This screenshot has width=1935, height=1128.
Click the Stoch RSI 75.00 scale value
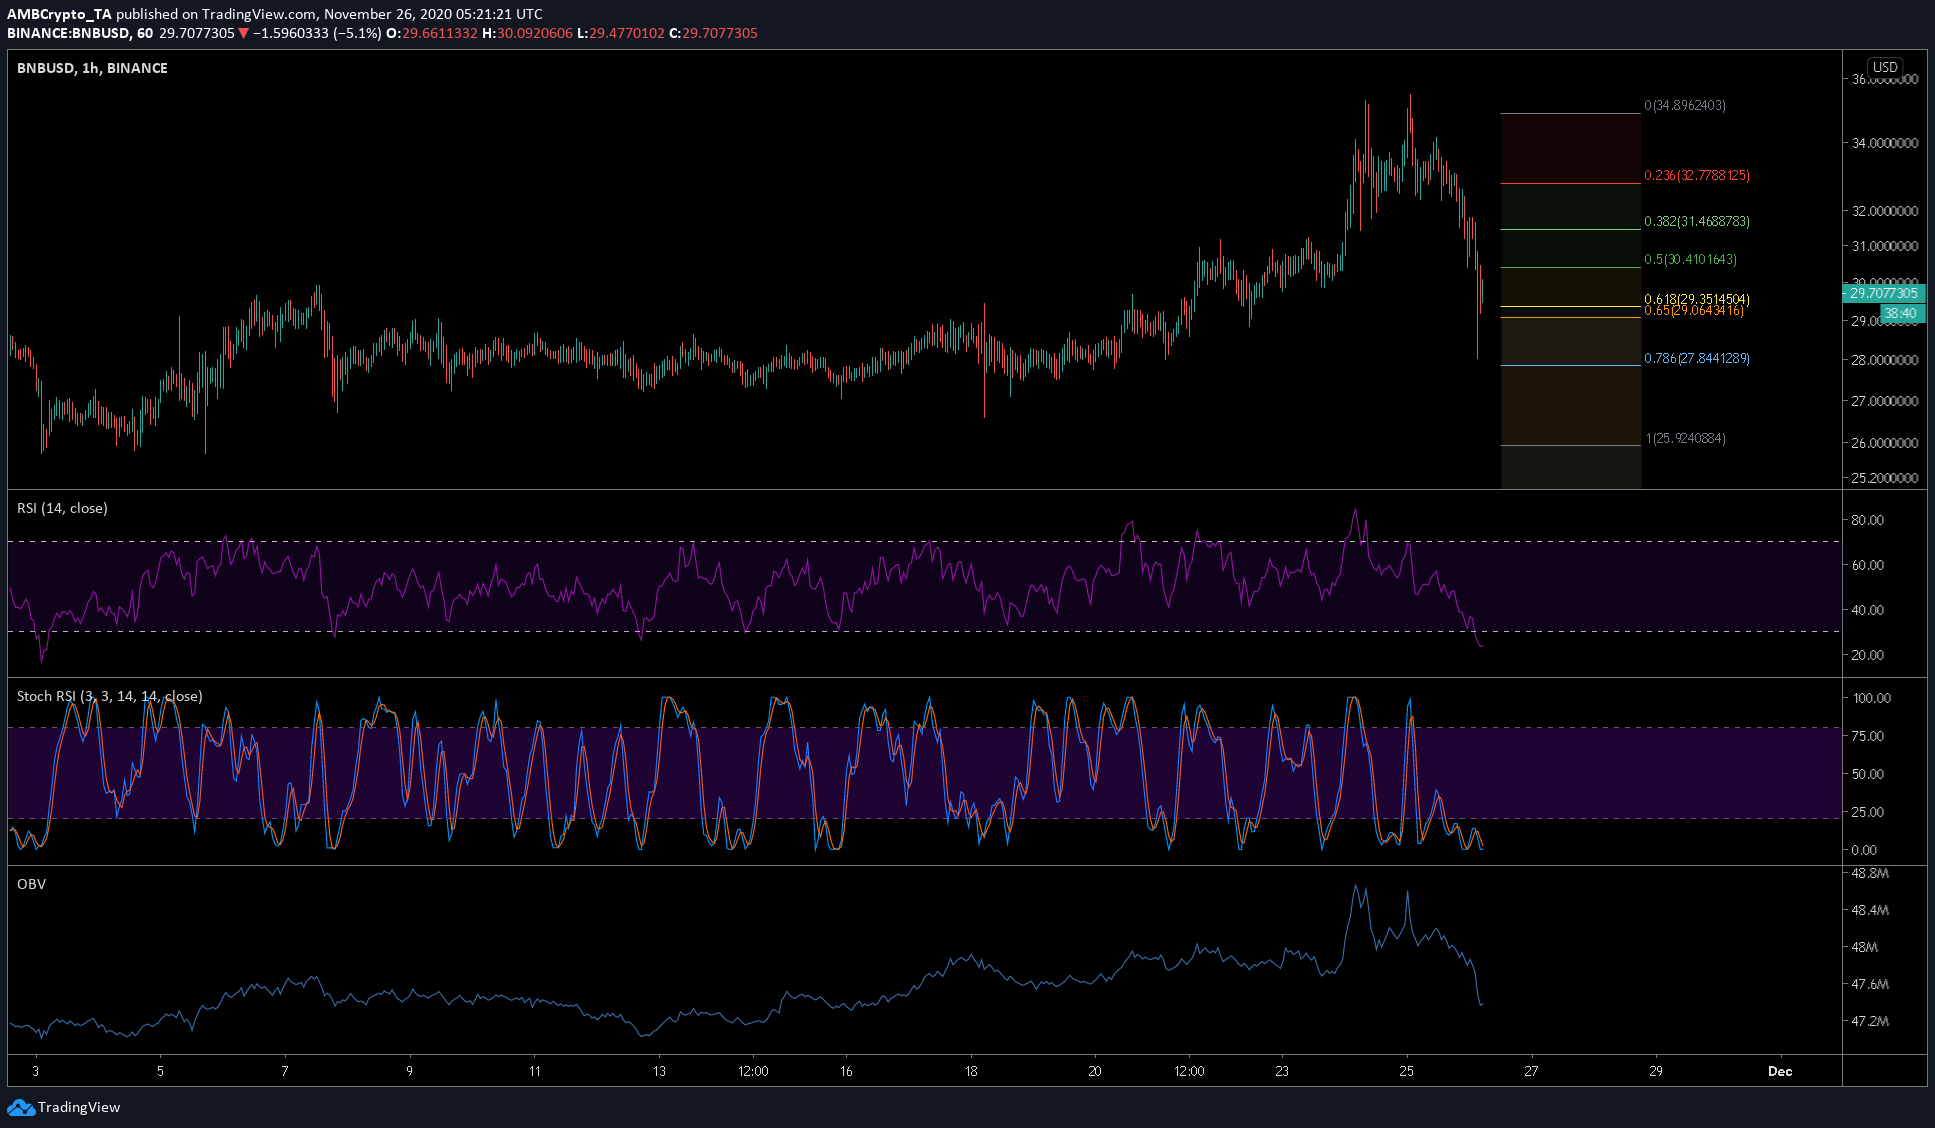[1867, 736]
